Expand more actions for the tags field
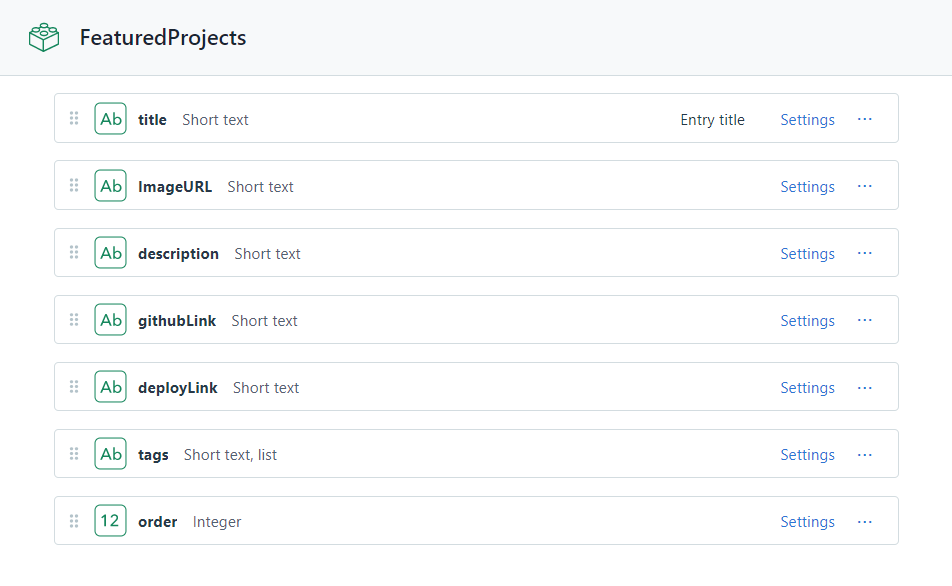Viewport: 952px width, 586px height. click(865, 454)
